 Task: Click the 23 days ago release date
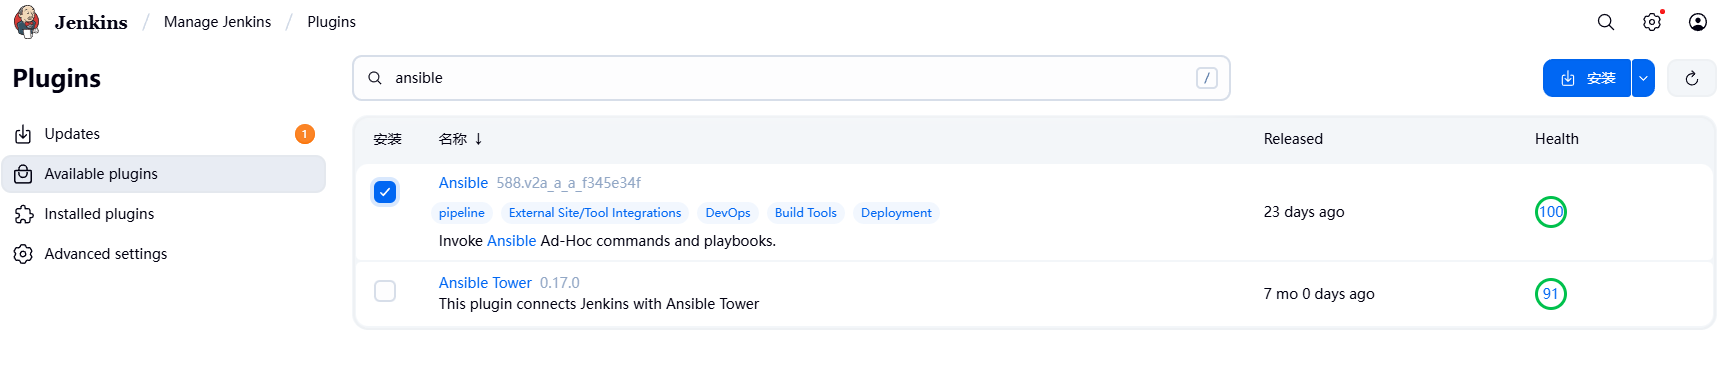click(1304, 212)
